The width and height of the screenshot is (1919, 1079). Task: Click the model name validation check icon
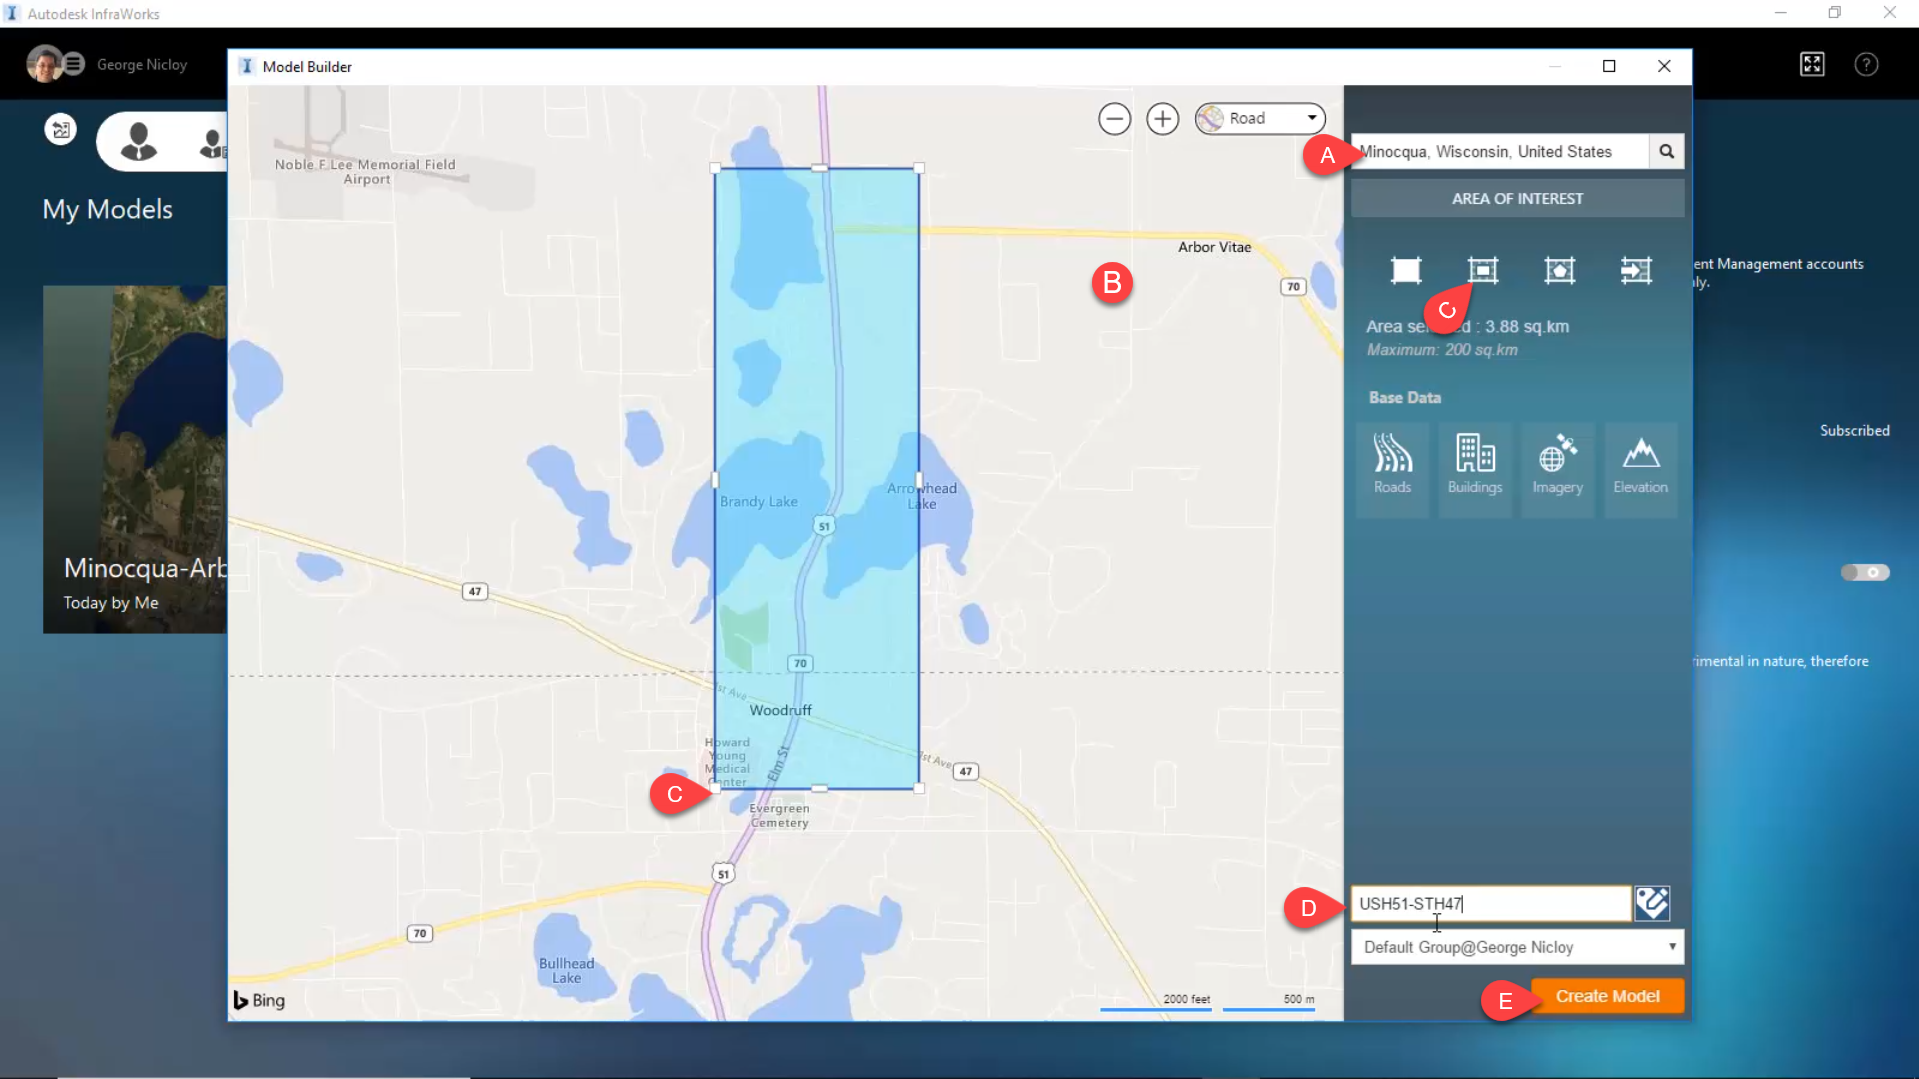pos(1652,903)
